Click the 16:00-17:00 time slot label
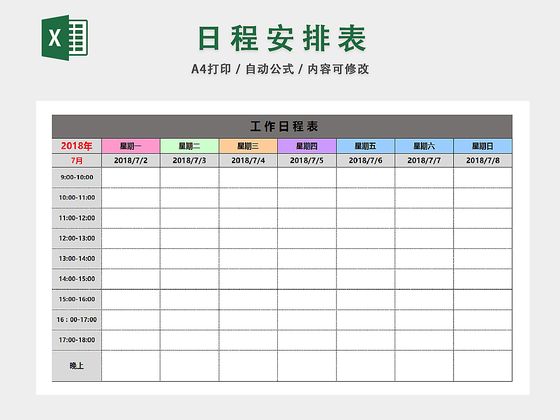This screenshot has height=420, width=560. 76,320
